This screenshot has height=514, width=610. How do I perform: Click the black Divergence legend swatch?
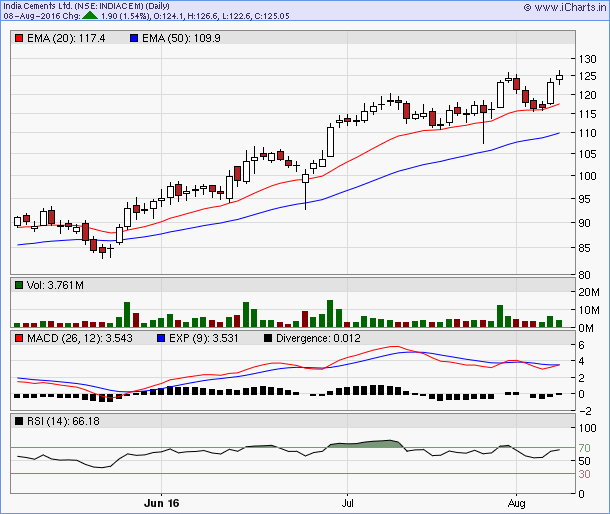coord(268,338)
